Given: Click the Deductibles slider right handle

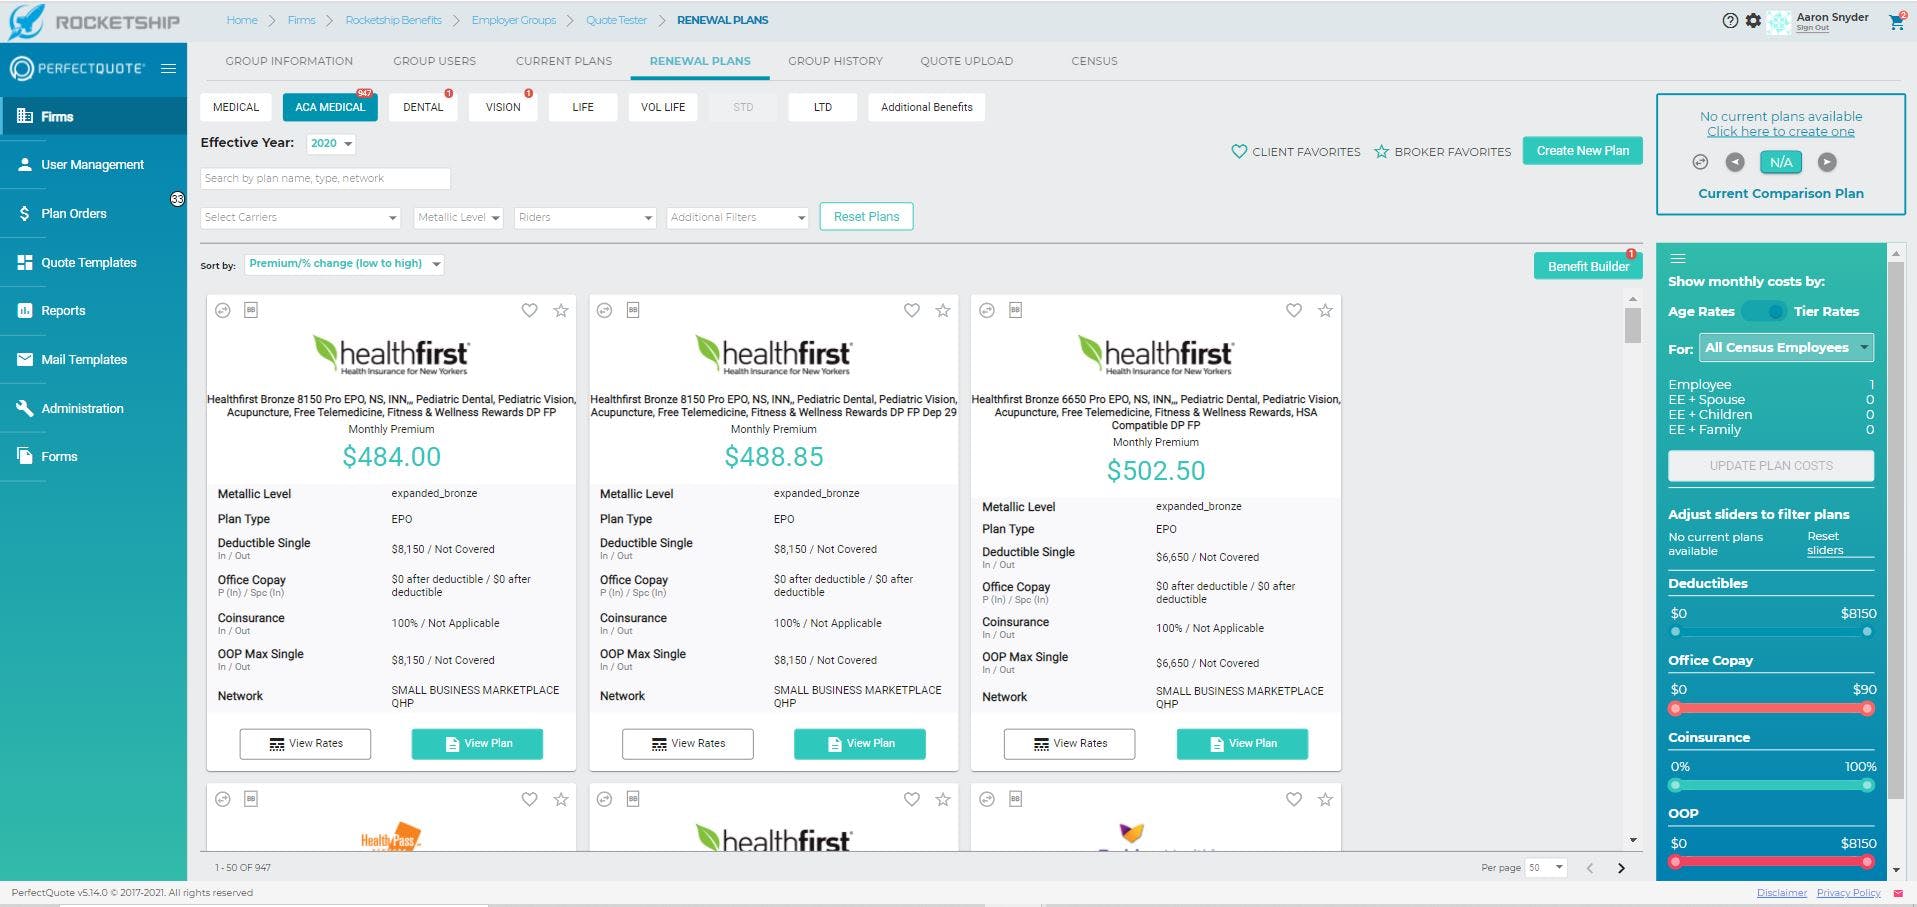Looking at the screenshot, I should click(x=1867, y=632).
